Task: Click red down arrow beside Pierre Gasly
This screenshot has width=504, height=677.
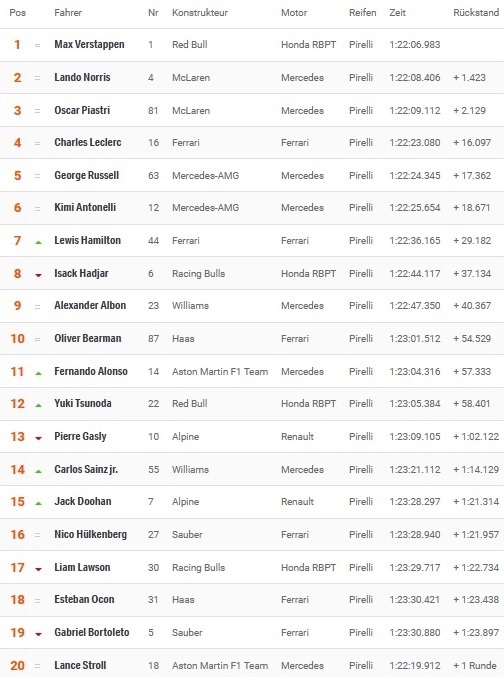Action: tap(38, 438)
